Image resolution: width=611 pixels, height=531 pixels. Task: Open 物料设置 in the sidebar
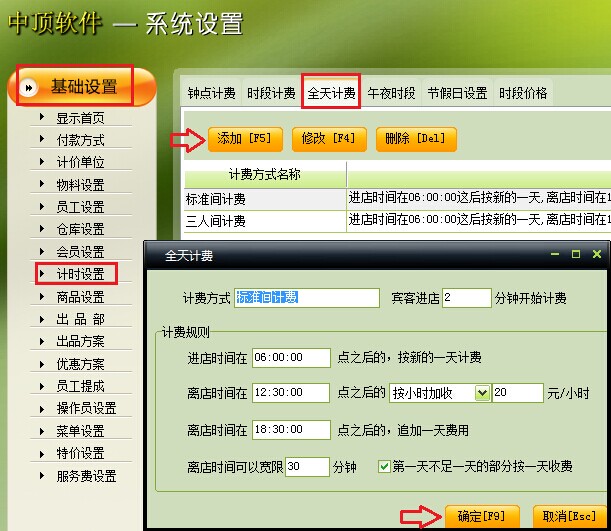click(x=80, y=185)
